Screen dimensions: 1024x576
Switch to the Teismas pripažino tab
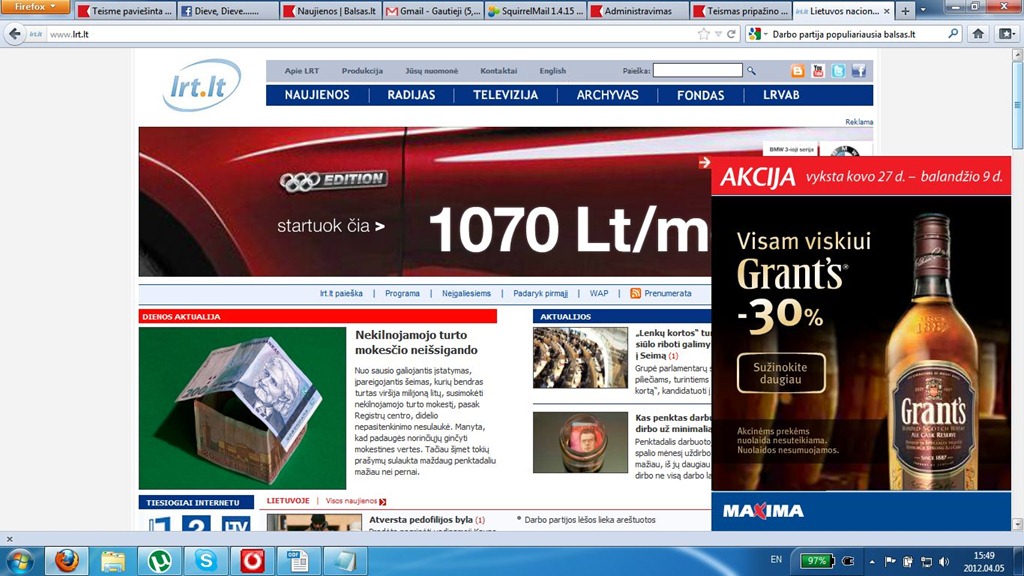(x=741, y=11)
